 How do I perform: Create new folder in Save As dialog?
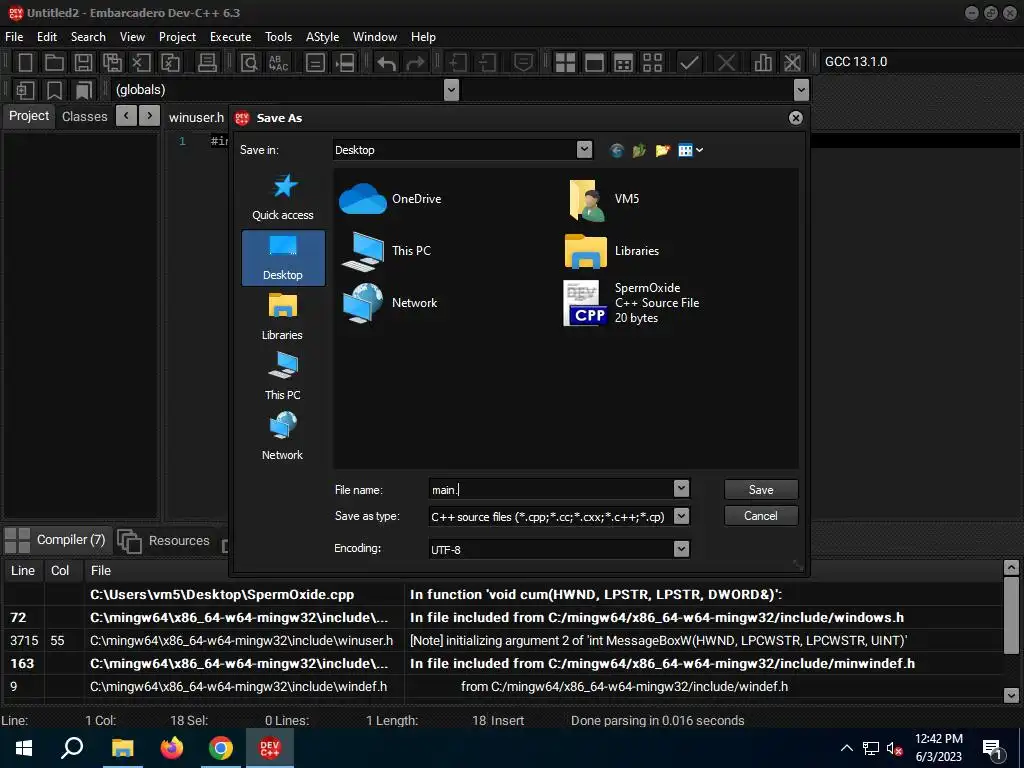663,150
